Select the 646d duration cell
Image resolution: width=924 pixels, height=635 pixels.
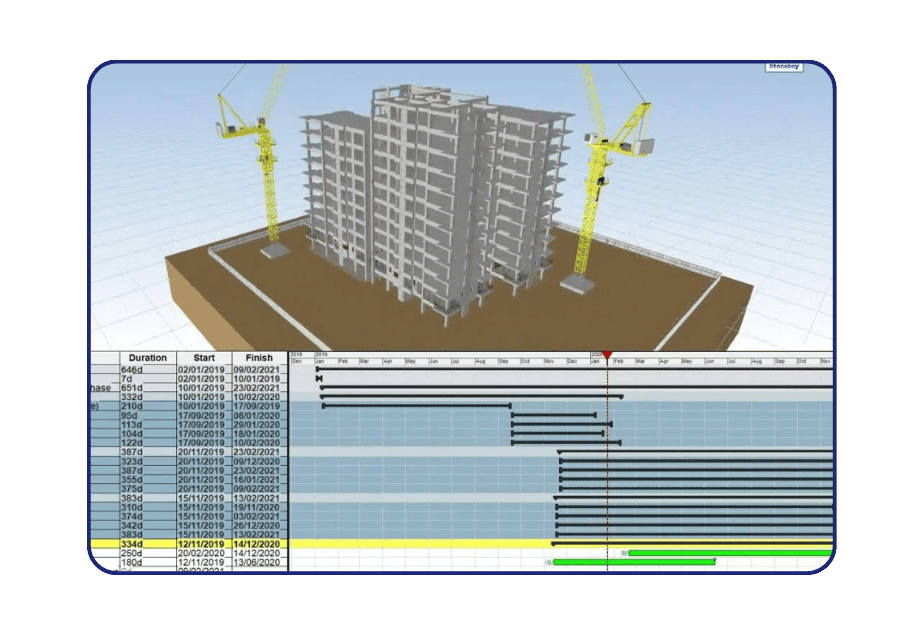pyautogui.click(x=132, y=369)
